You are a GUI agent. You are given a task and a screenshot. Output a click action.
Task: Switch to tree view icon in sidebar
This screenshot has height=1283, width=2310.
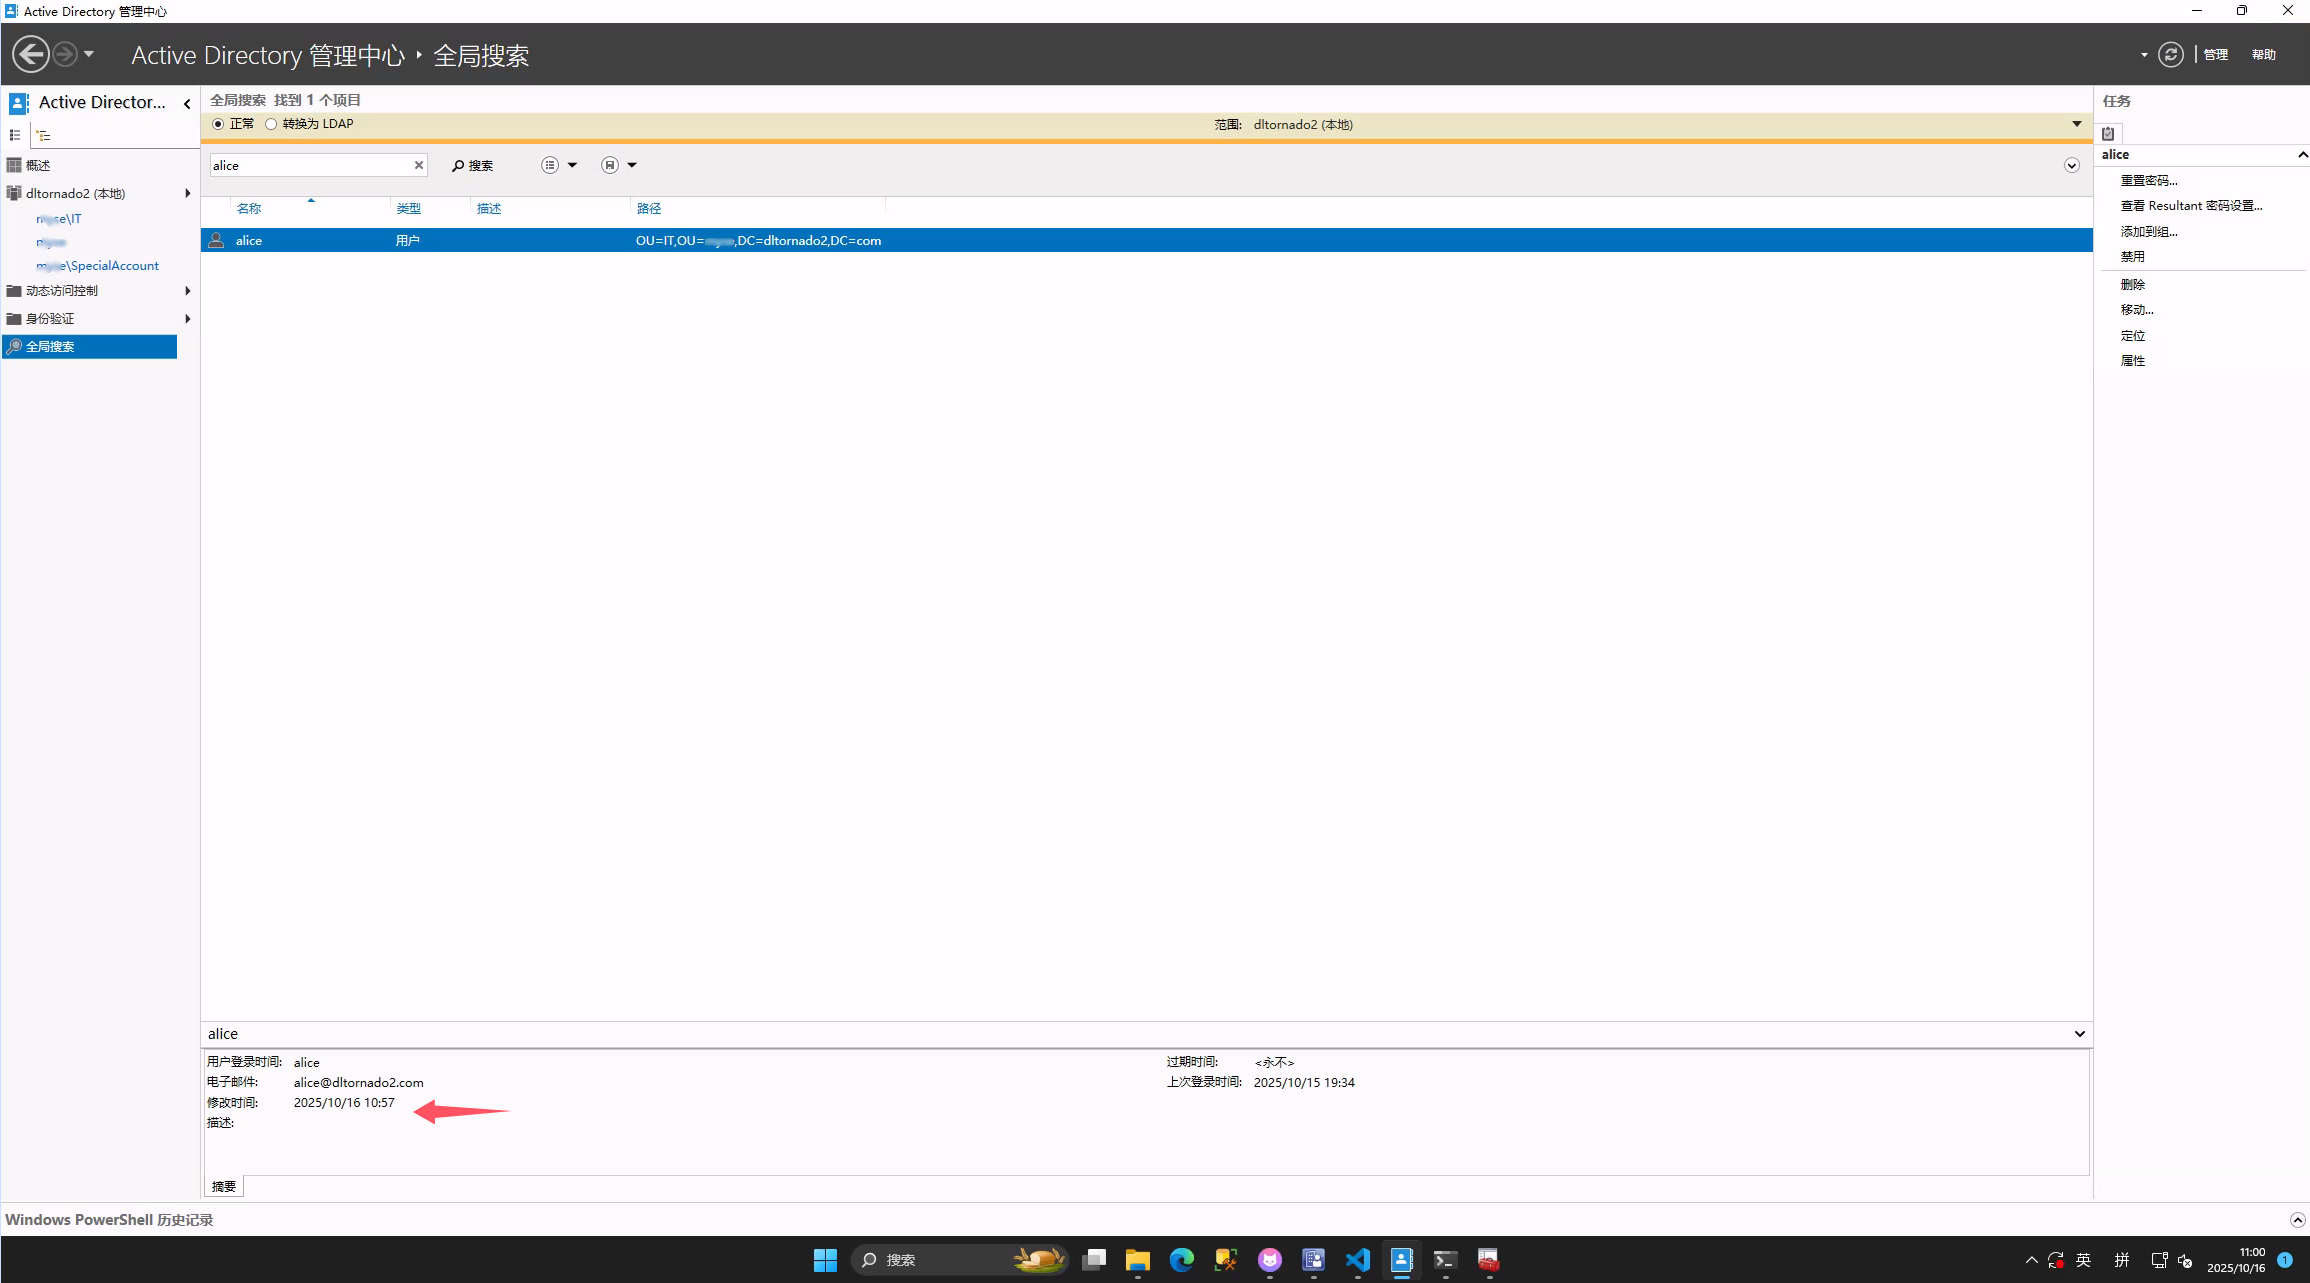(x=43, y=135)
